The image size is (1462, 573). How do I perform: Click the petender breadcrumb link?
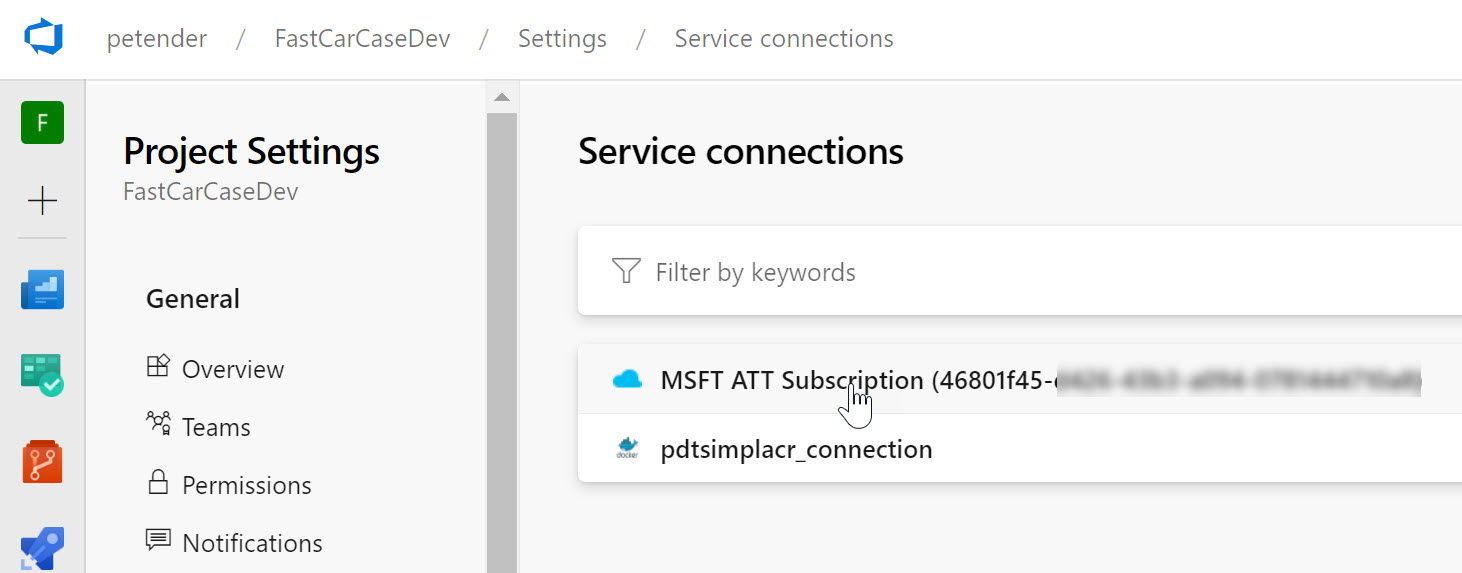[x=157, y=39]
